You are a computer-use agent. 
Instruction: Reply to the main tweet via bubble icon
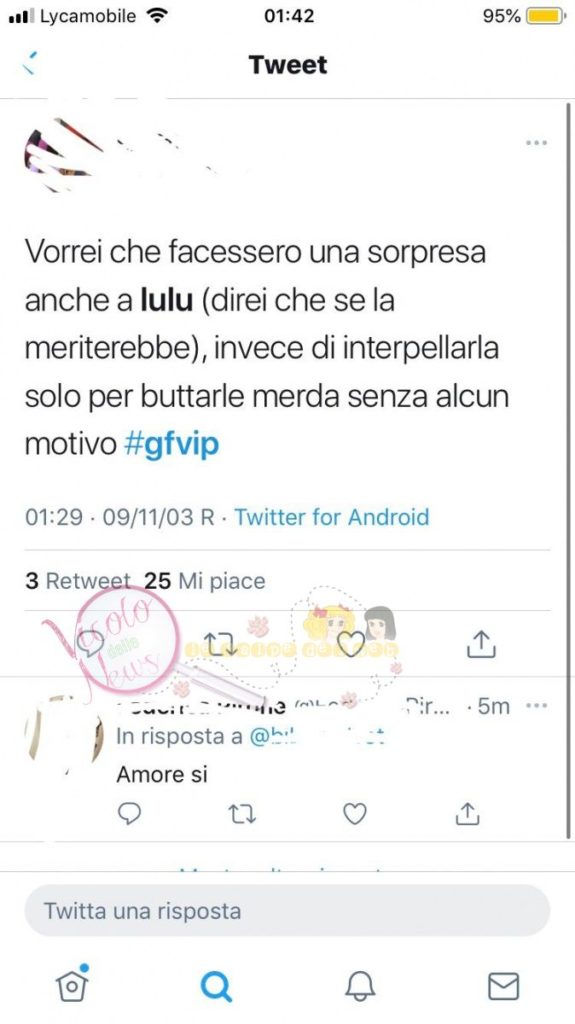[91, 645]
